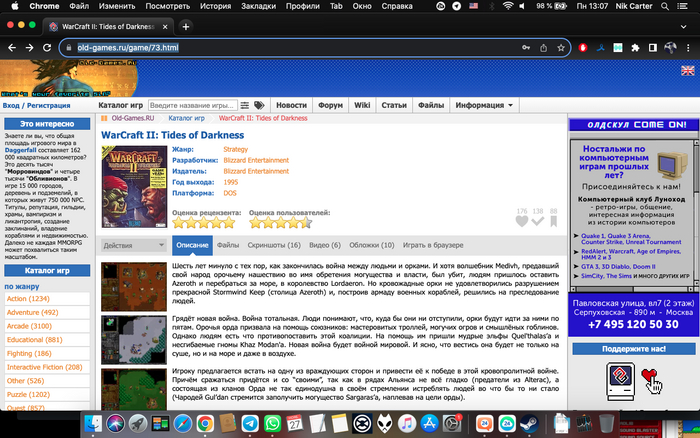Open the Old-Games.RU breadcrumb link

point(133,118)
